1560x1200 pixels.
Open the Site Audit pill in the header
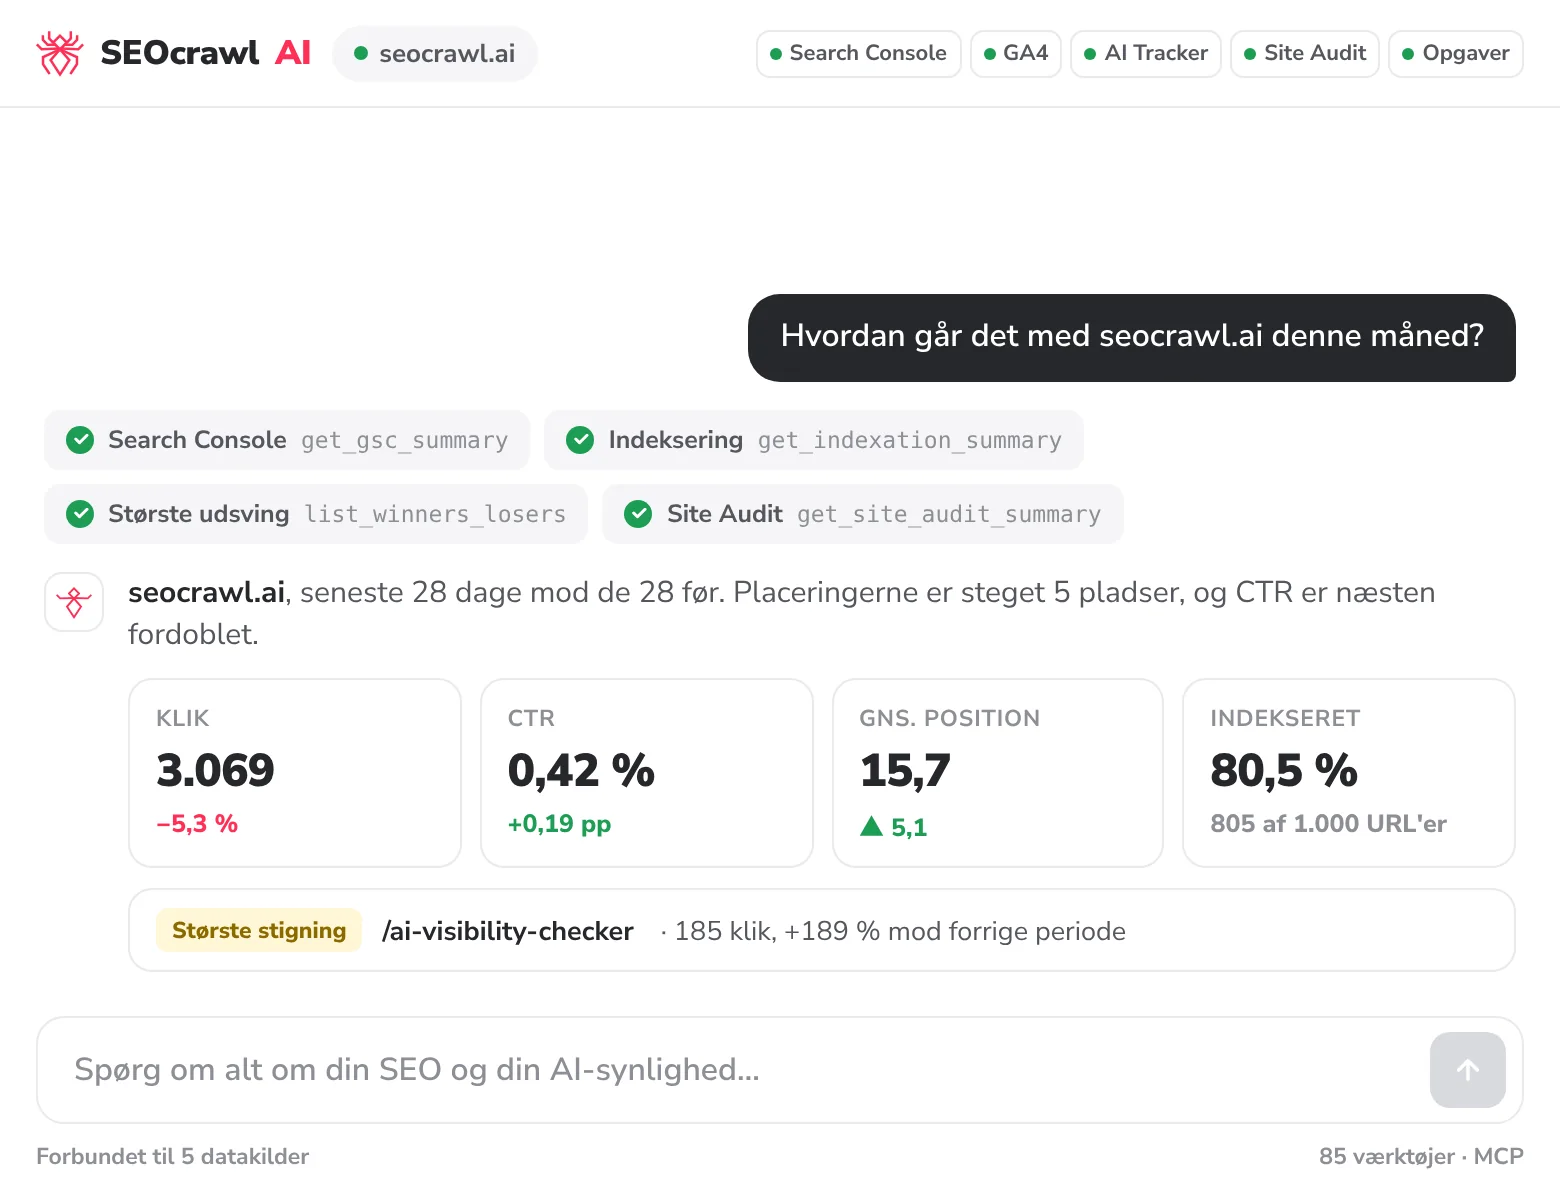point(1305,53)
